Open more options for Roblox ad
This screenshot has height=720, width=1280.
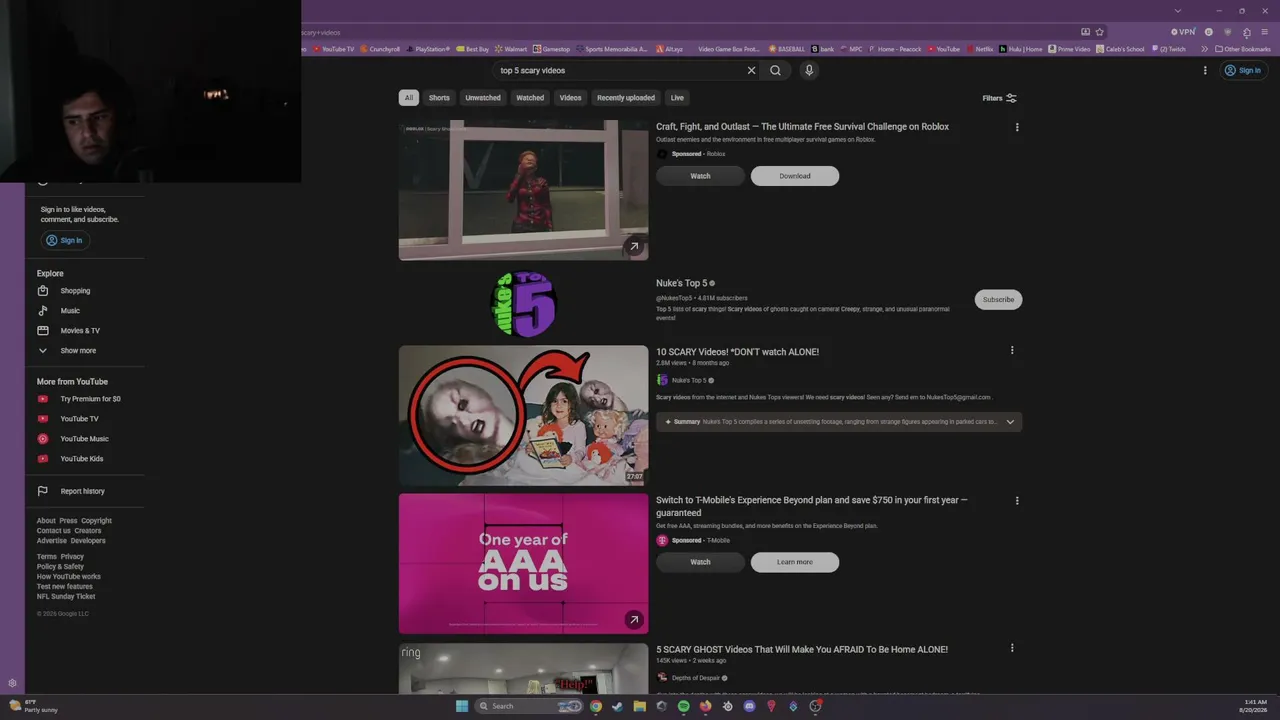point(1017,127)
